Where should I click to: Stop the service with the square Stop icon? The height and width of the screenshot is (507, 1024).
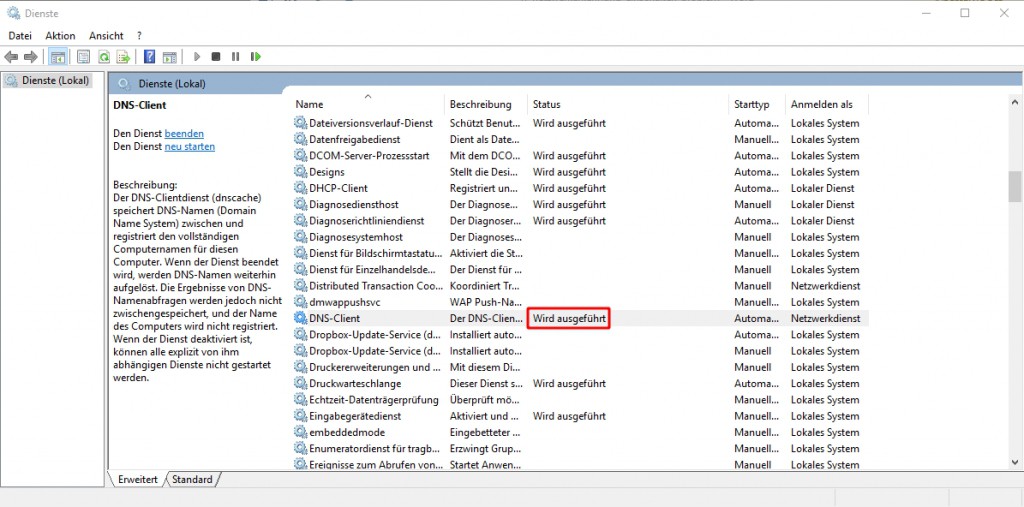(x=216, y=57)
